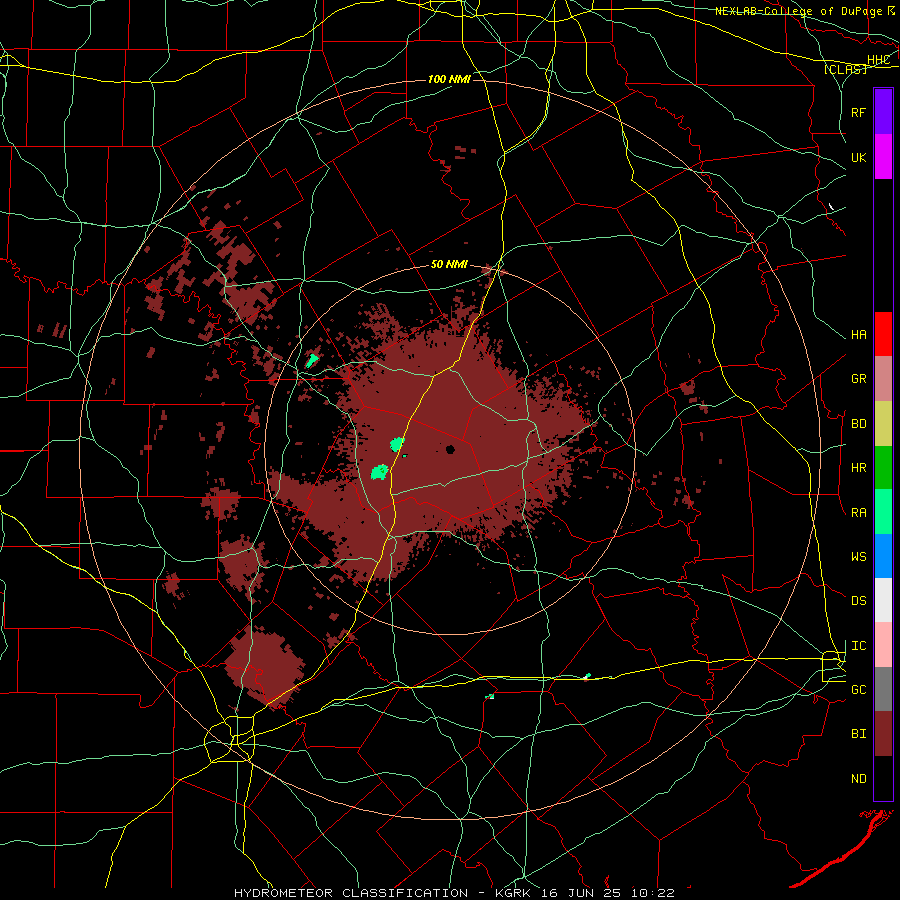Click the HA legend label
The image size is (900, 900).
point(858,334)
